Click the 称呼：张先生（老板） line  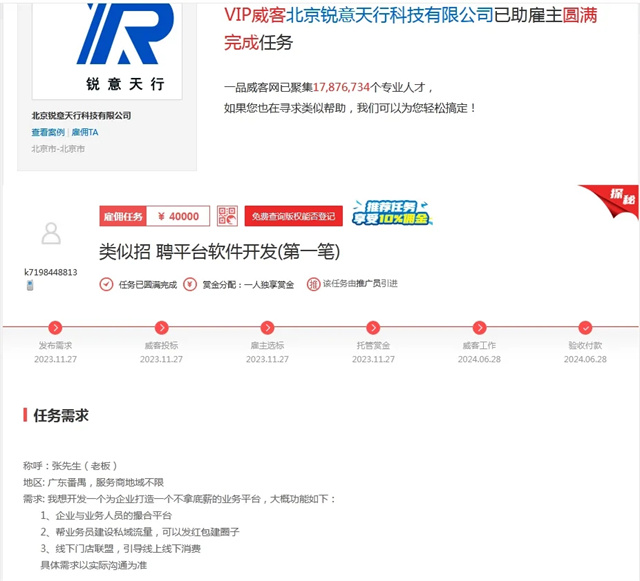pyautogui.click(x=70, y=466)
